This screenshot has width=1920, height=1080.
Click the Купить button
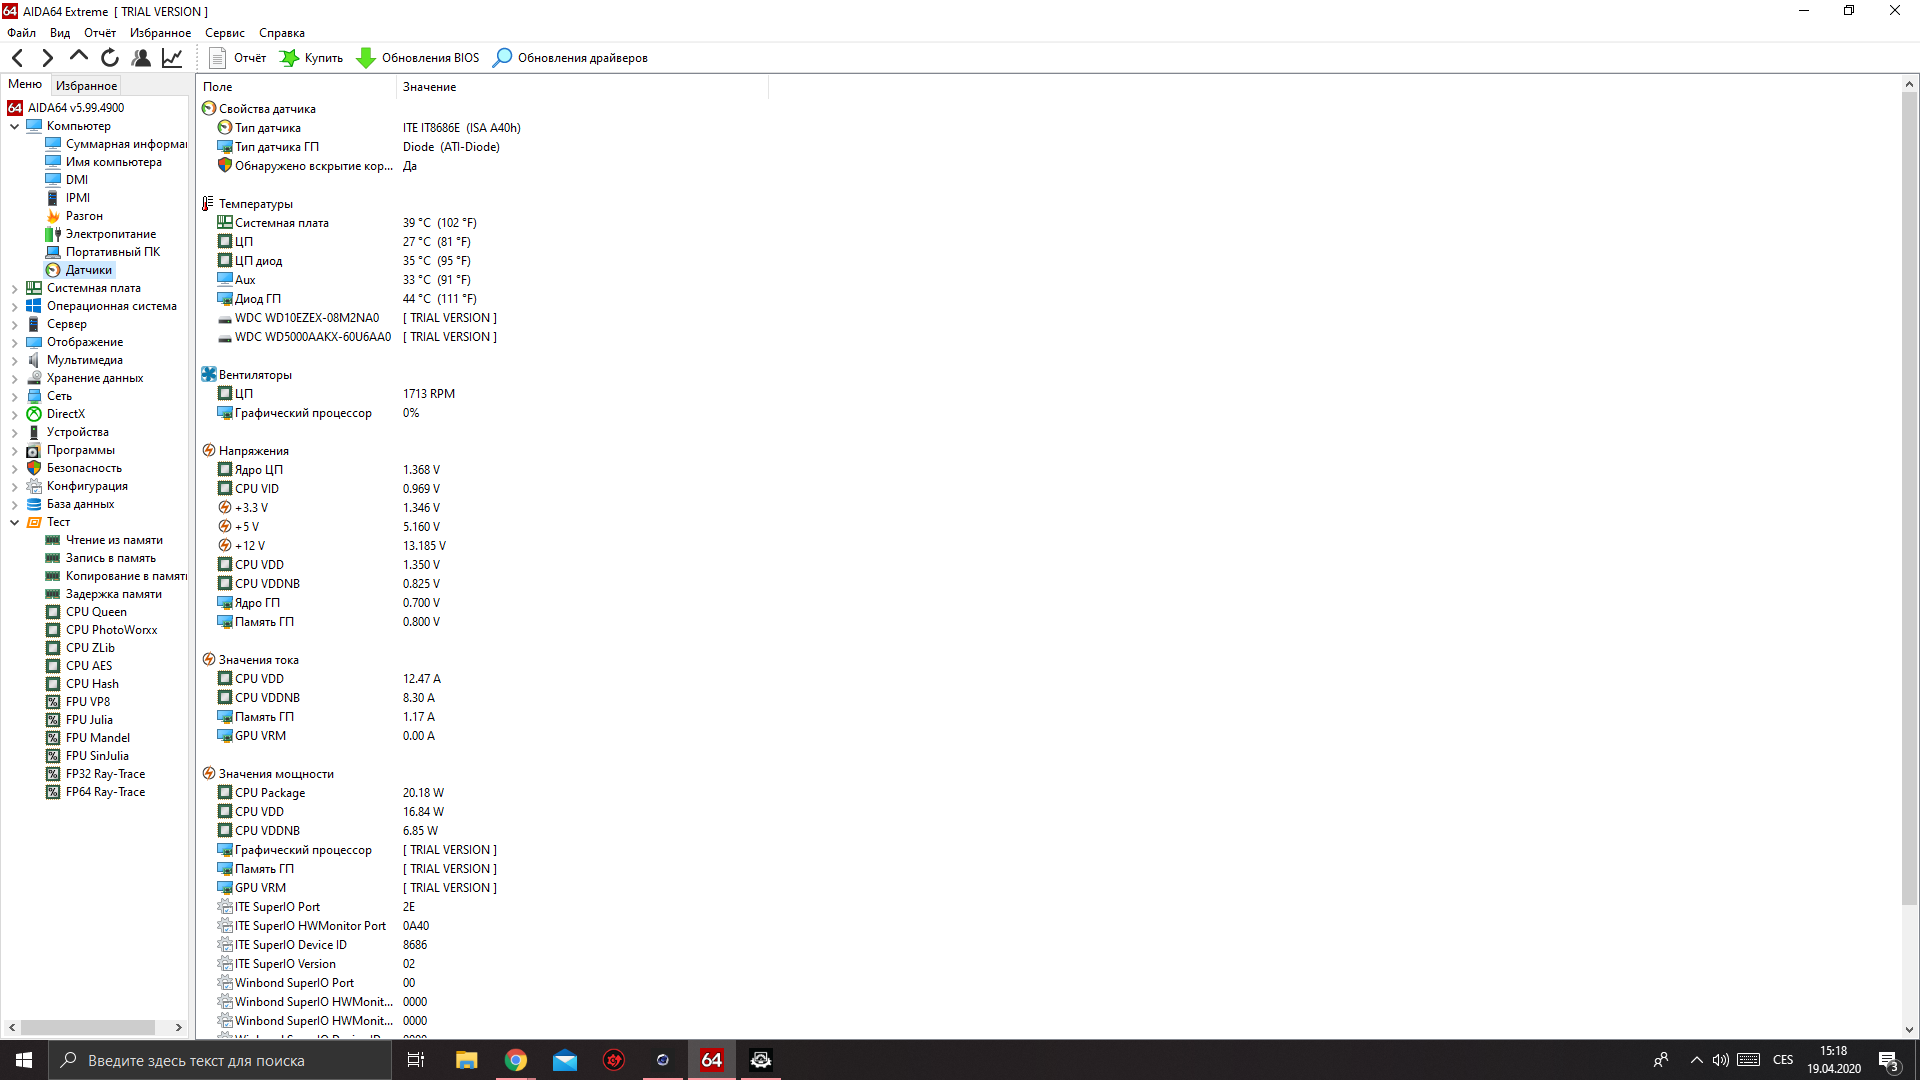[311, 58]
